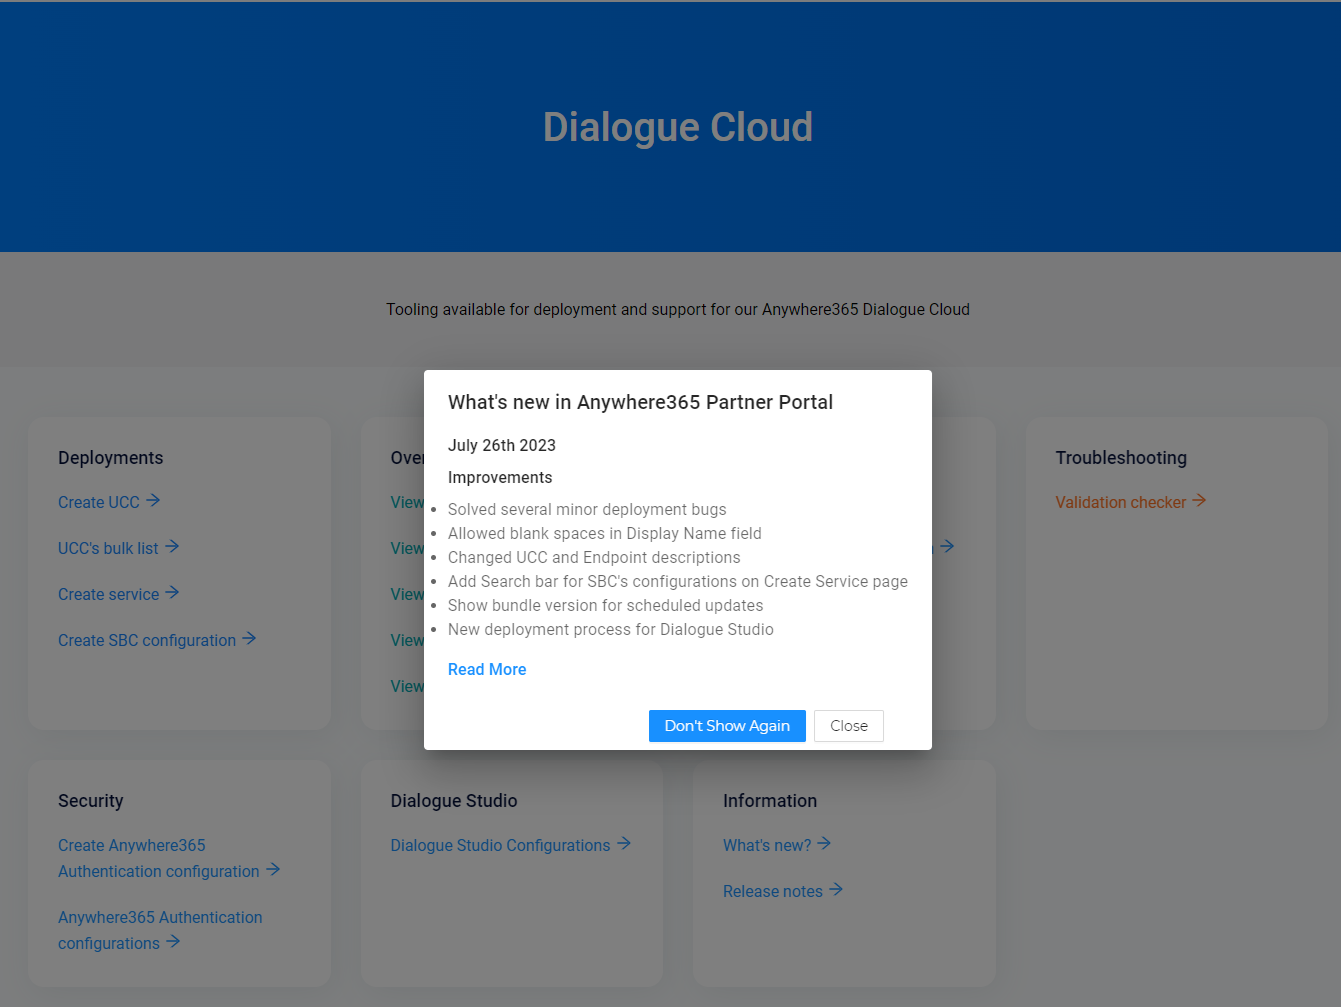Click arrow icon after Authentication configurations list

(173, 942)
